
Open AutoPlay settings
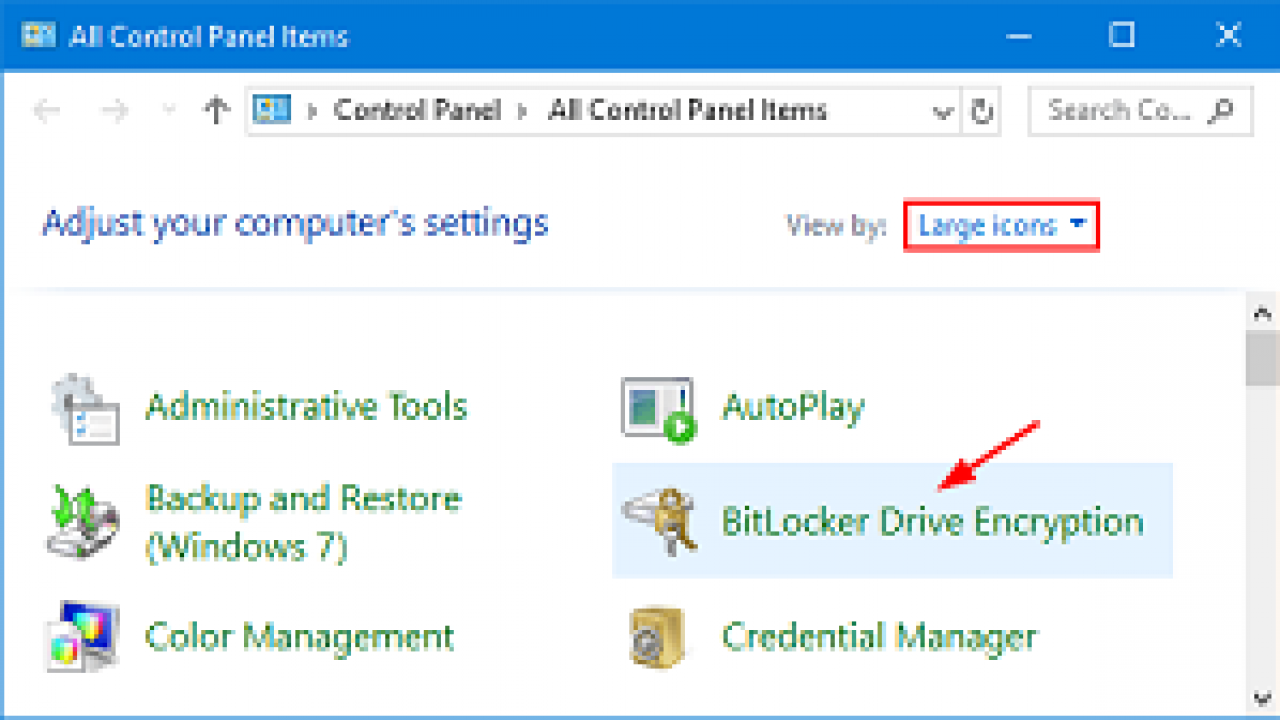(x=792, y=406)
